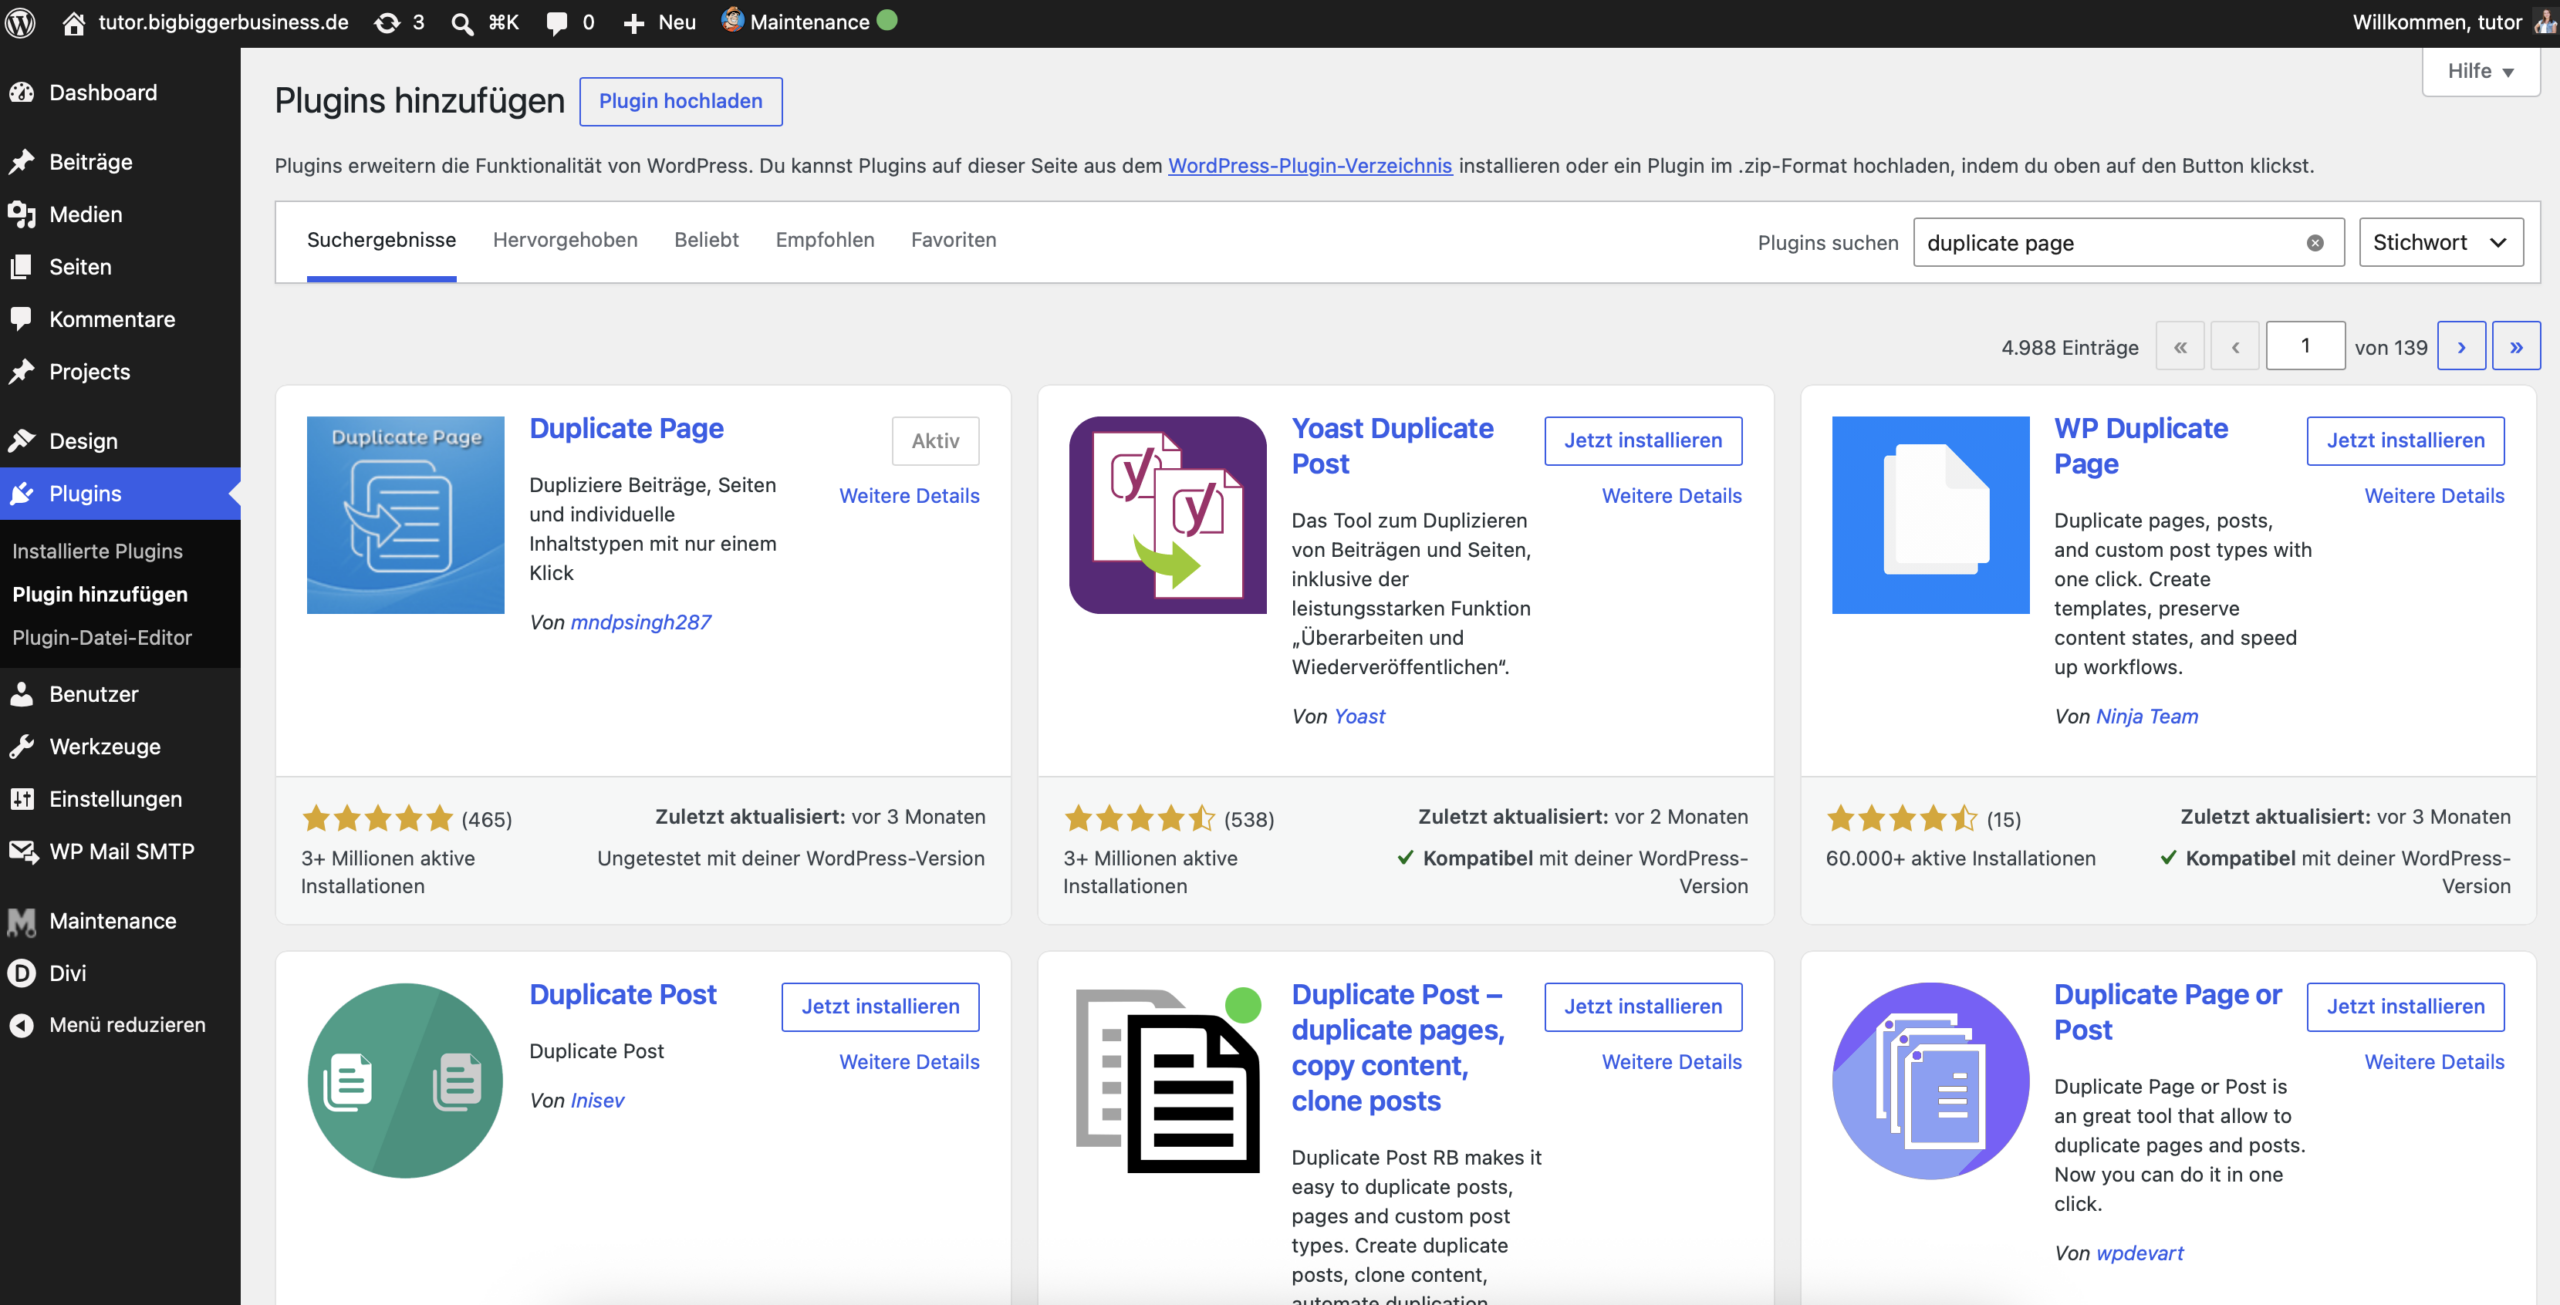
Task: Open the wpdevart author link
Action: (x=2140, y=1253)
